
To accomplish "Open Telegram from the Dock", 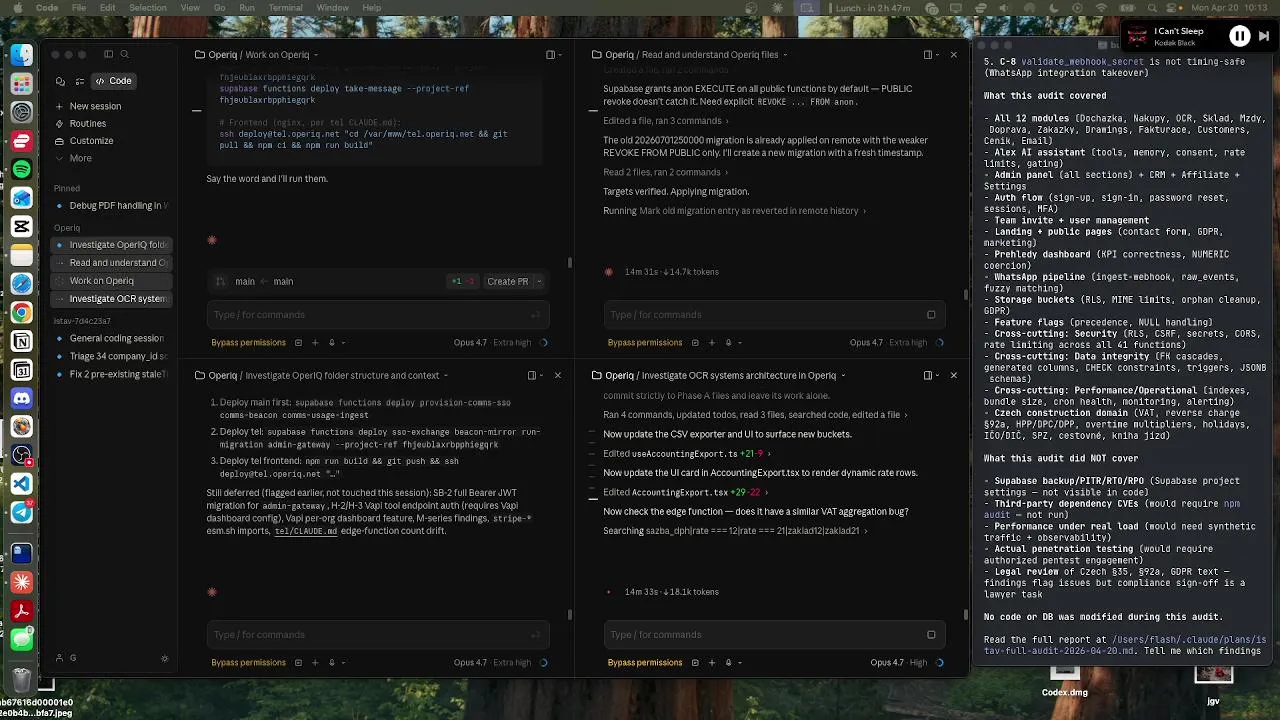I will [21, 513].
